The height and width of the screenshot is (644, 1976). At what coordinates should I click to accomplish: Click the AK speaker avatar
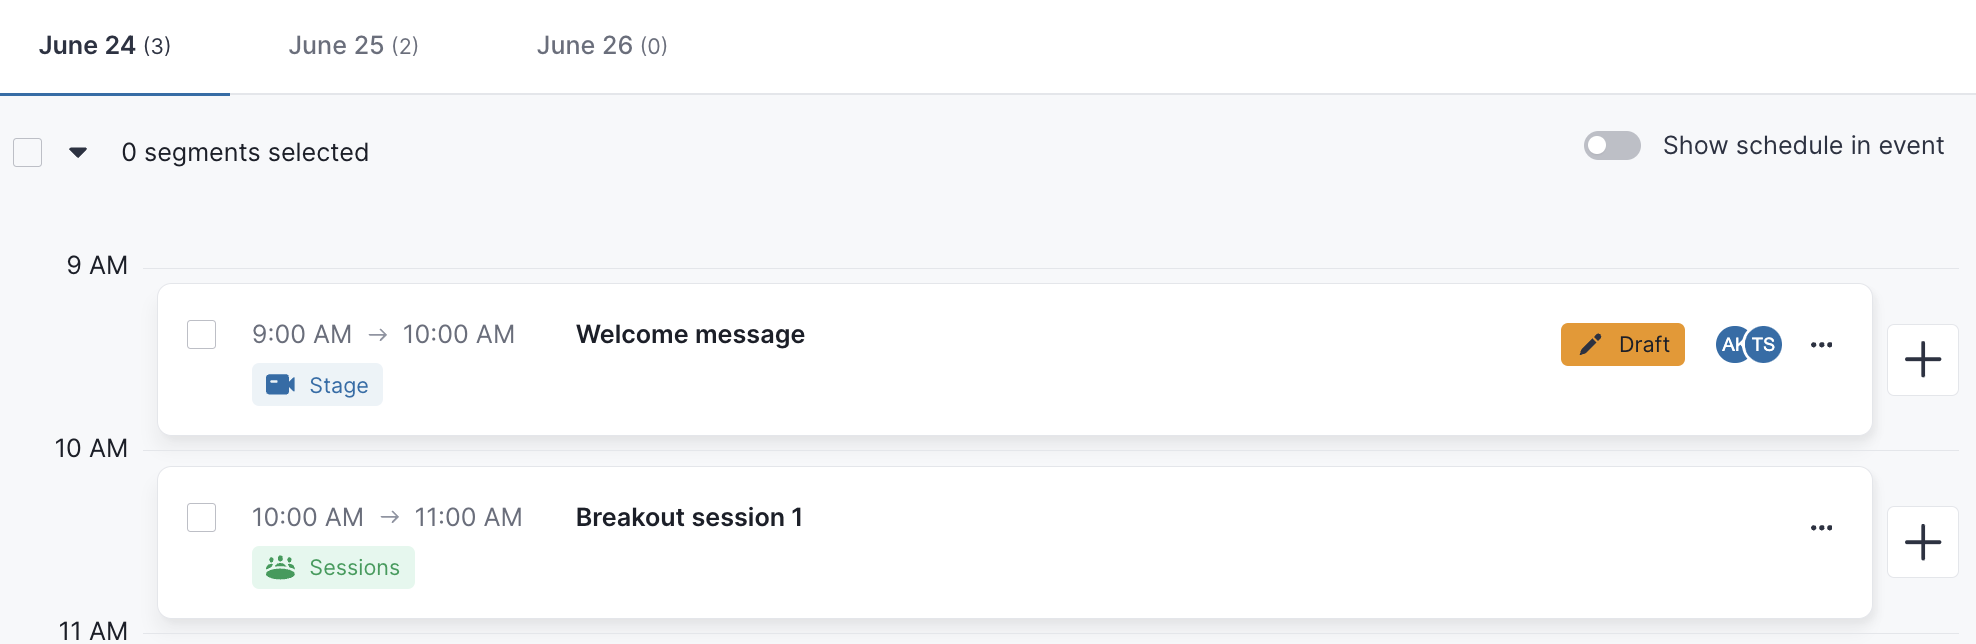tap(1731, 345)
